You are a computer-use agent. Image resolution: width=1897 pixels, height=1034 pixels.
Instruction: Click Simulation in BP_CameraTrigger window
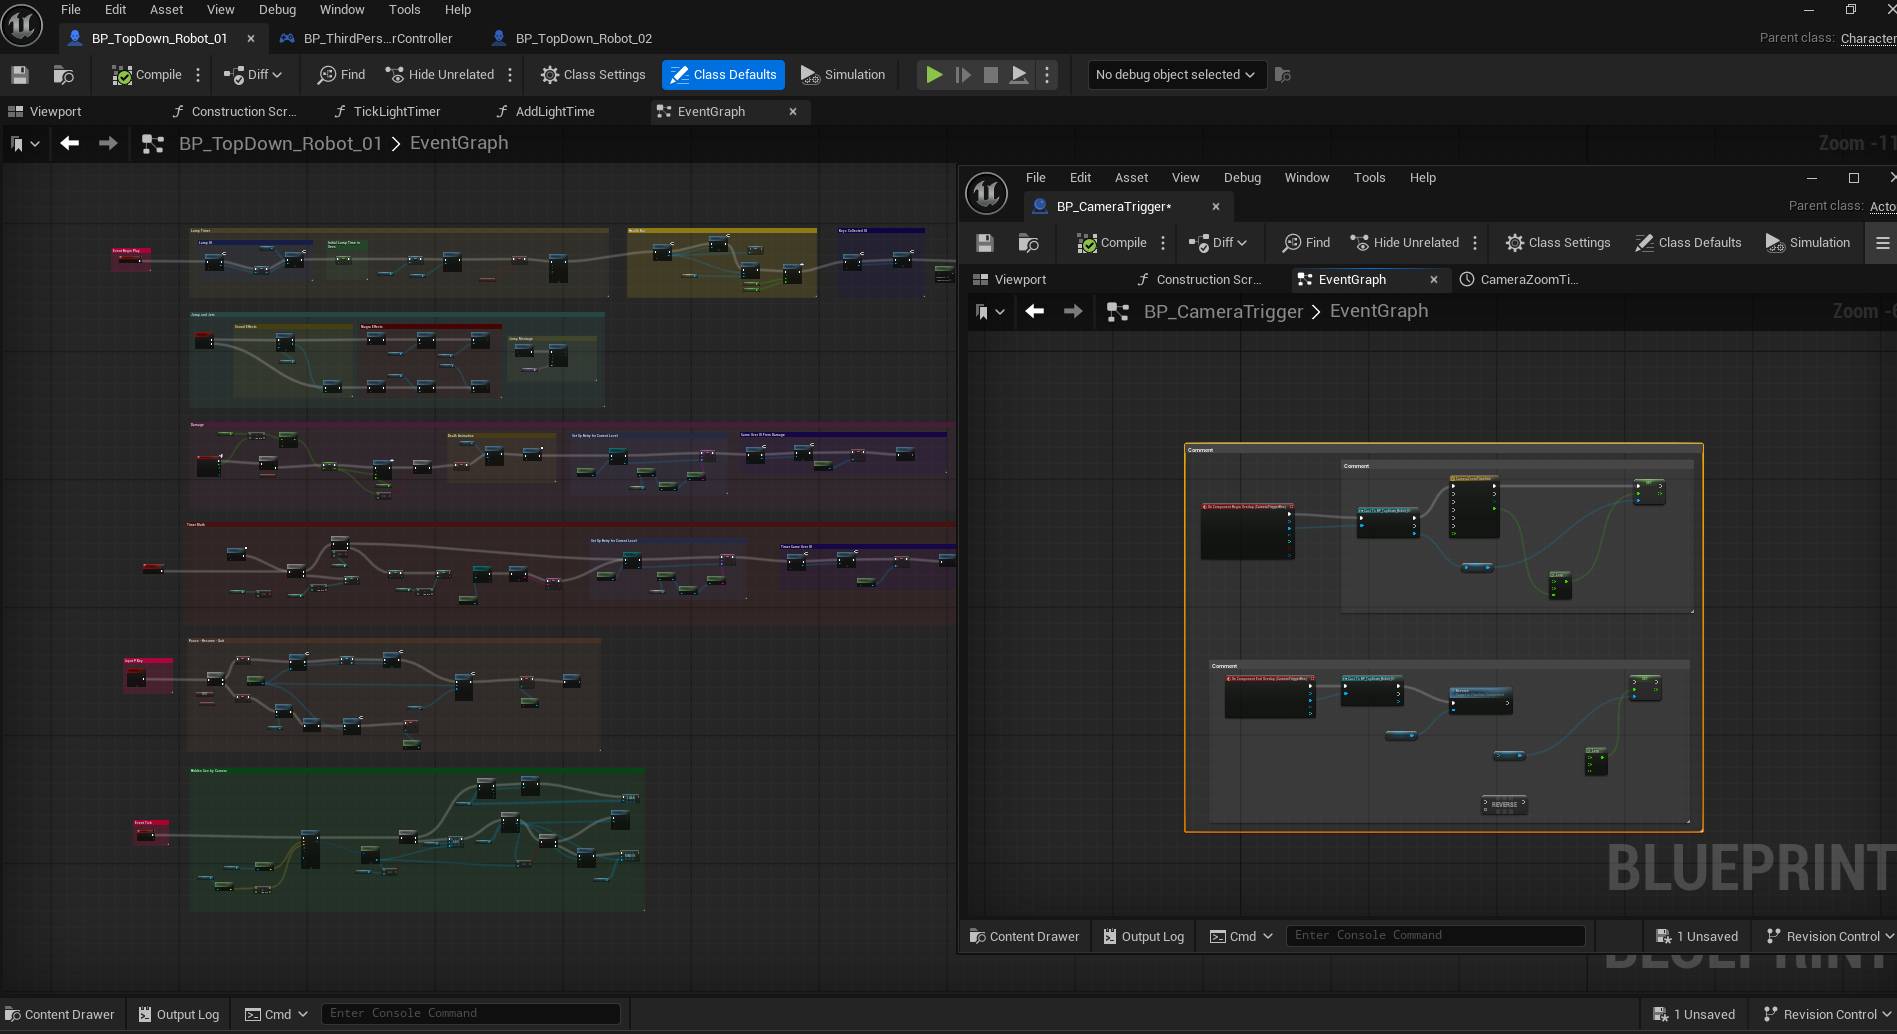tap(1808, 243)
